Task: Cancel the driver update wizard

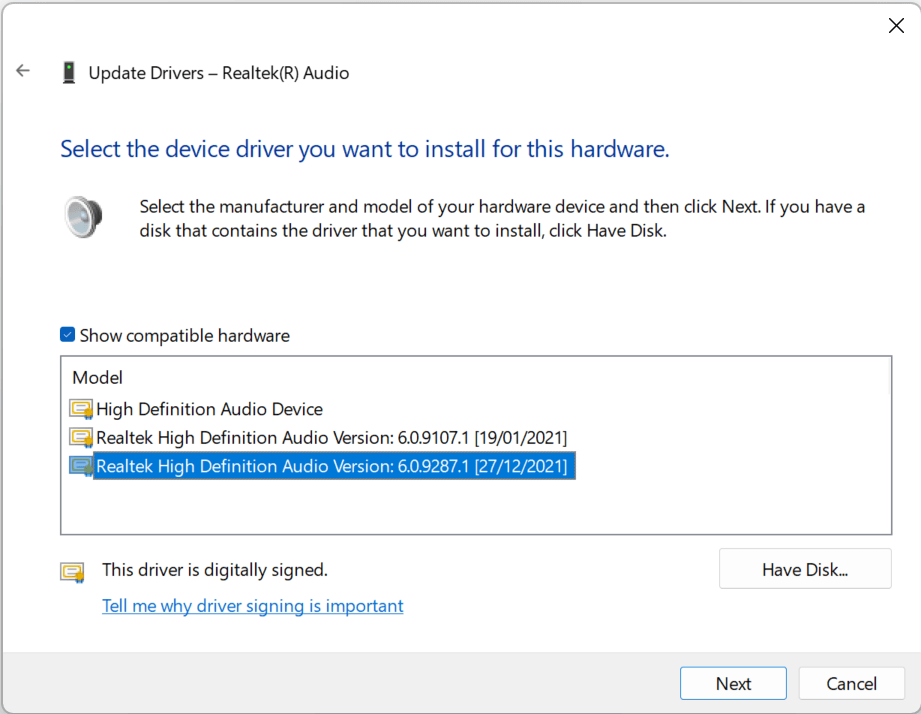Action: click(851, 684)
